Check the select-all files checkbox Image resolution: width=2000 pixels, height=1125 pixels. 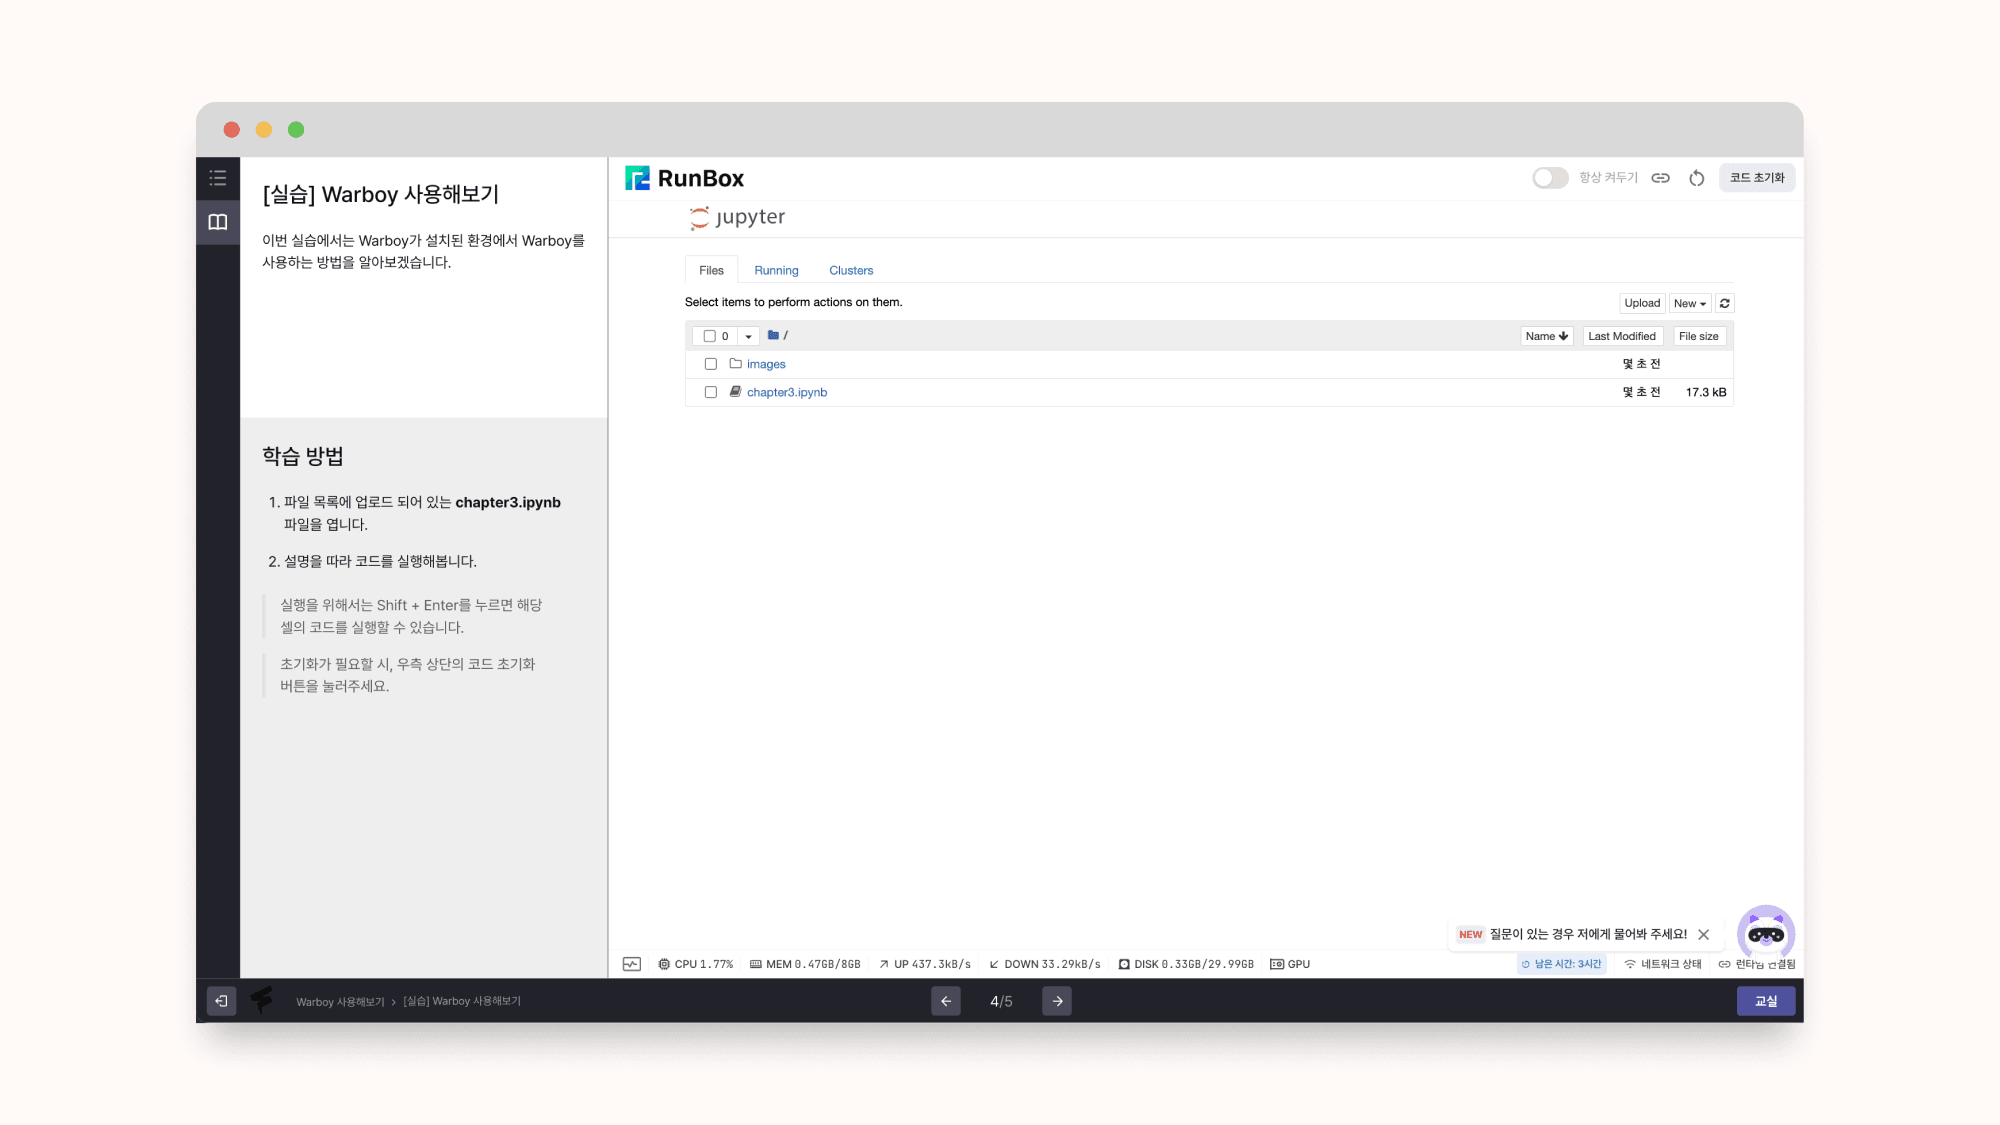[709, 336]
